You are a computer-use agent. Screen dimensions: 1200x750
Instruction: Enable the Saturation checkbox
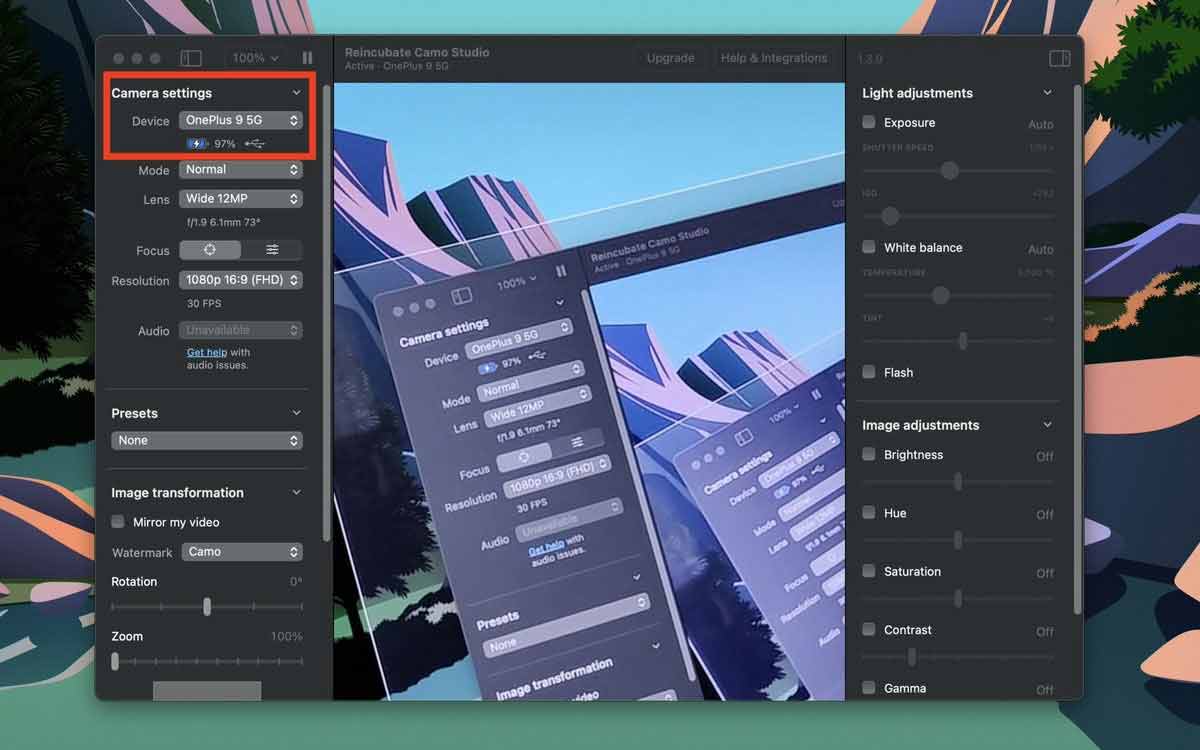click(869, 571)
